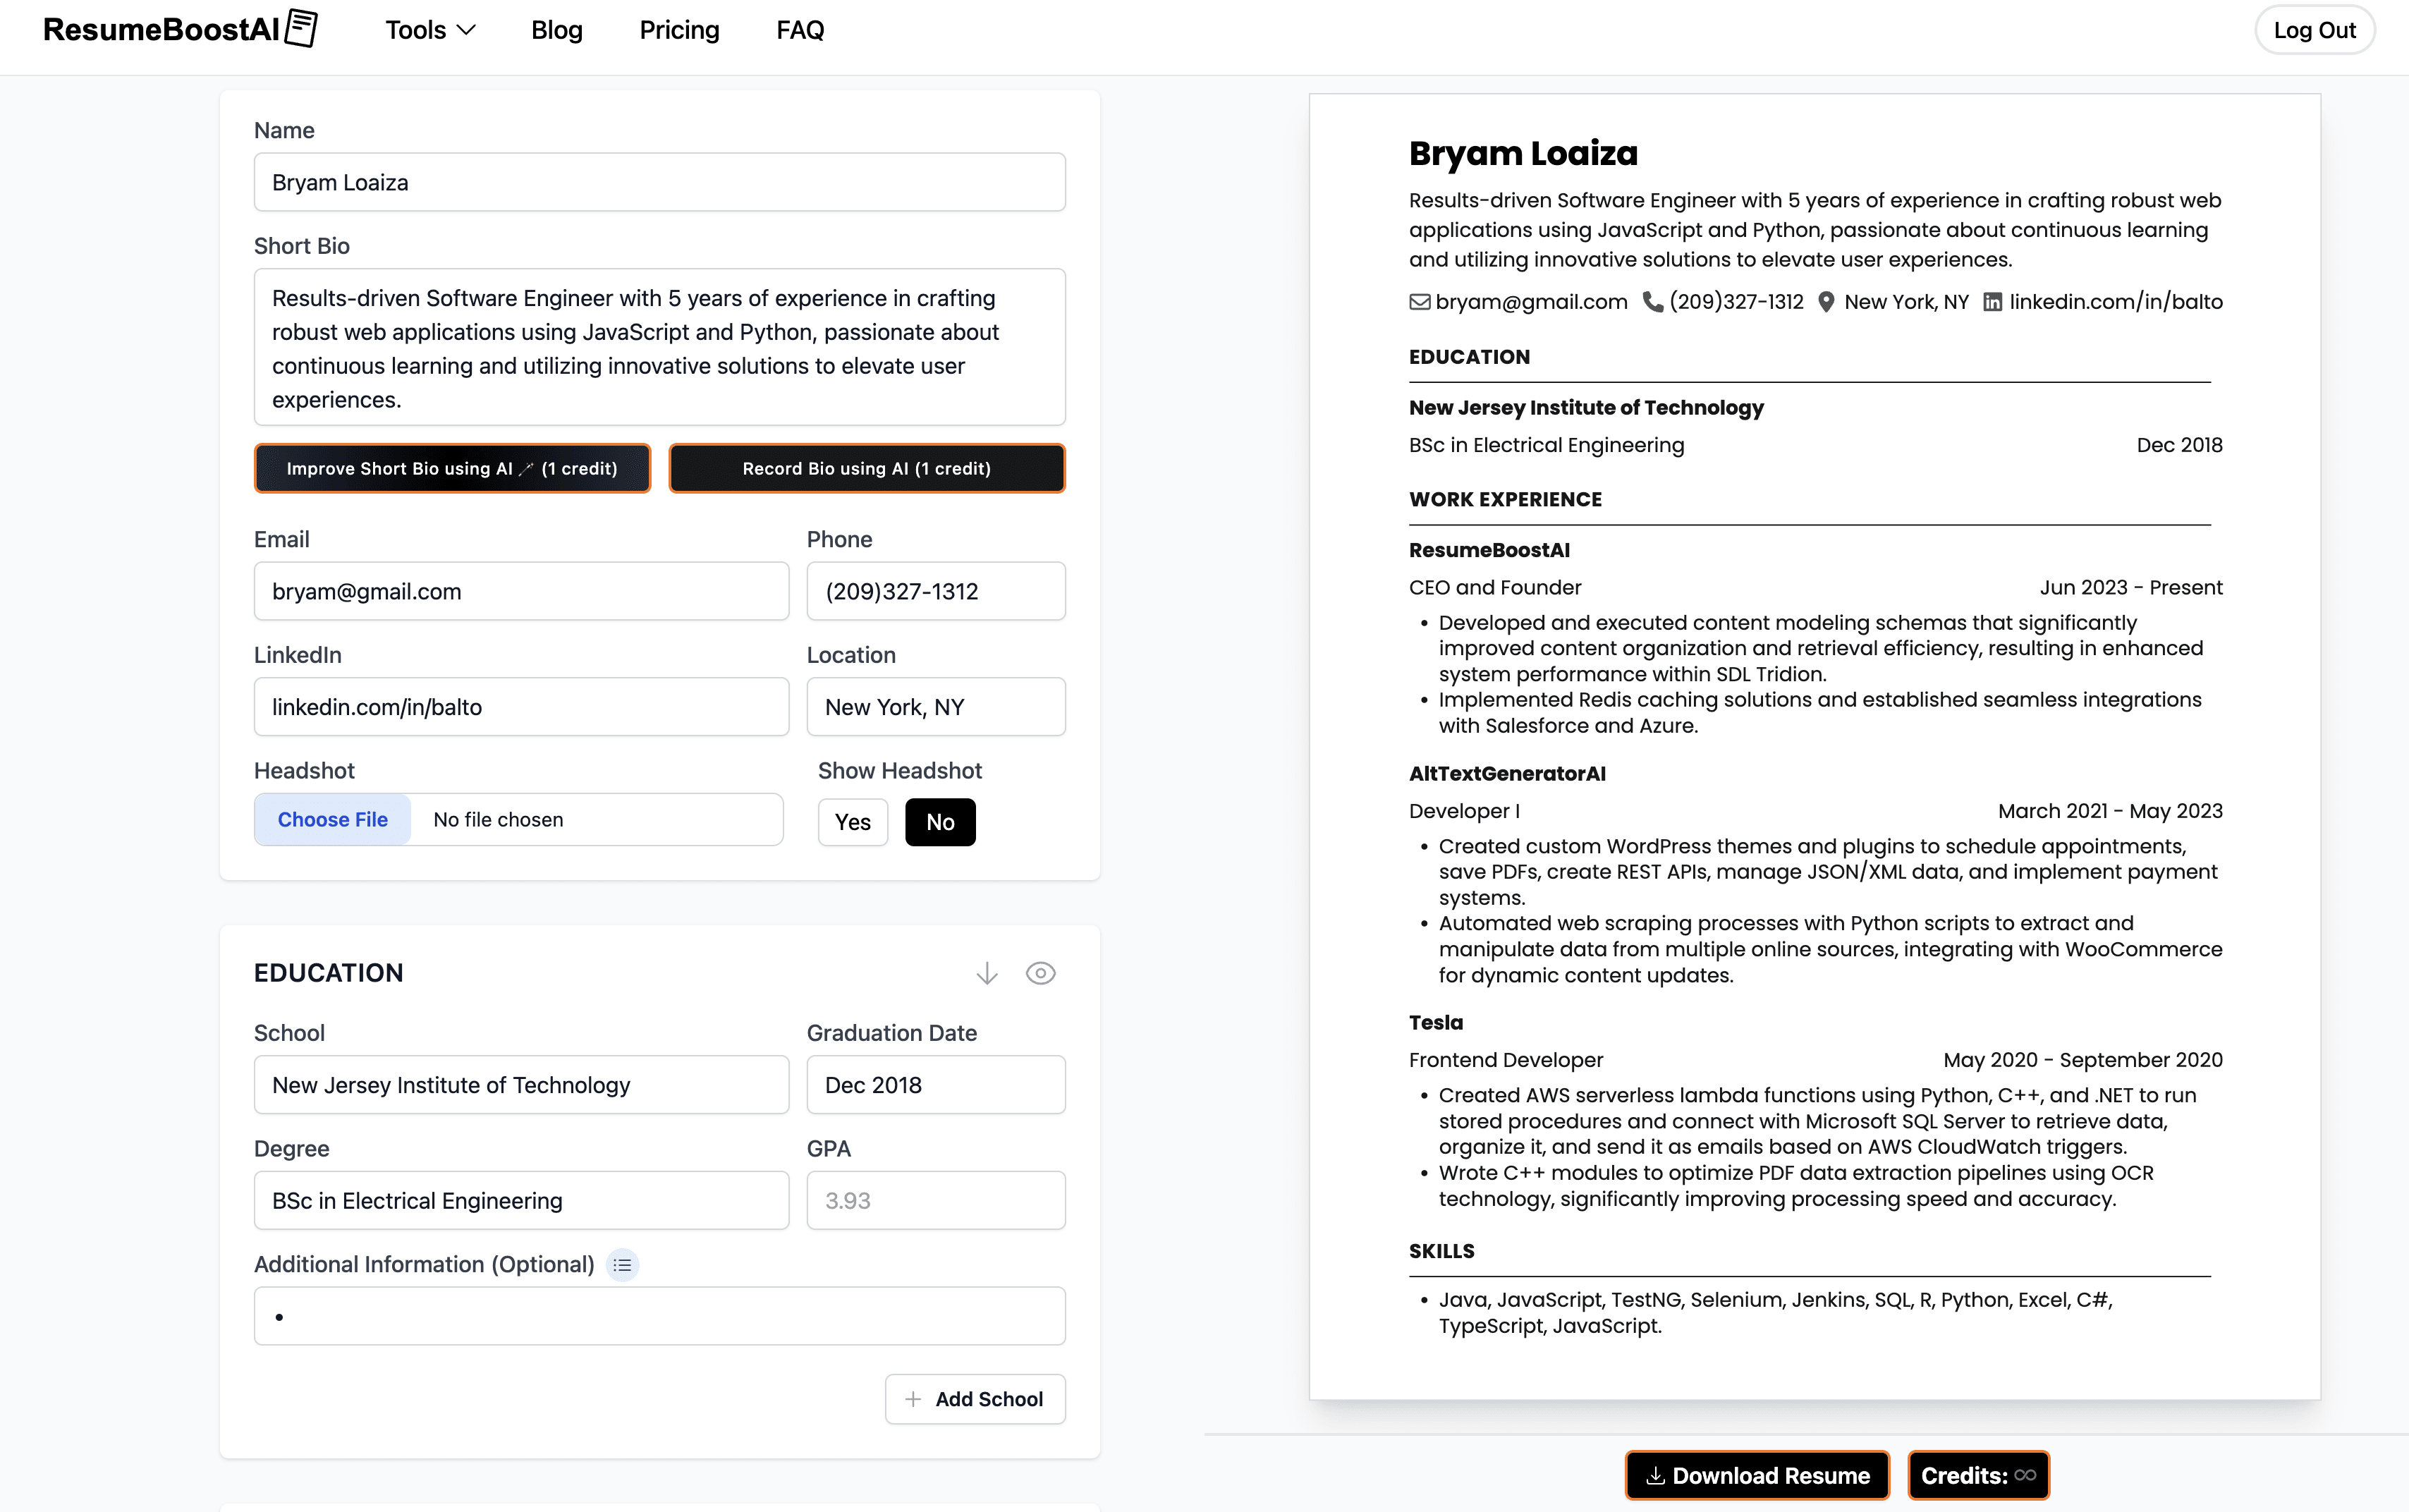
Task: Click the location pin icon next to New York
Action: pos(1826,301)
